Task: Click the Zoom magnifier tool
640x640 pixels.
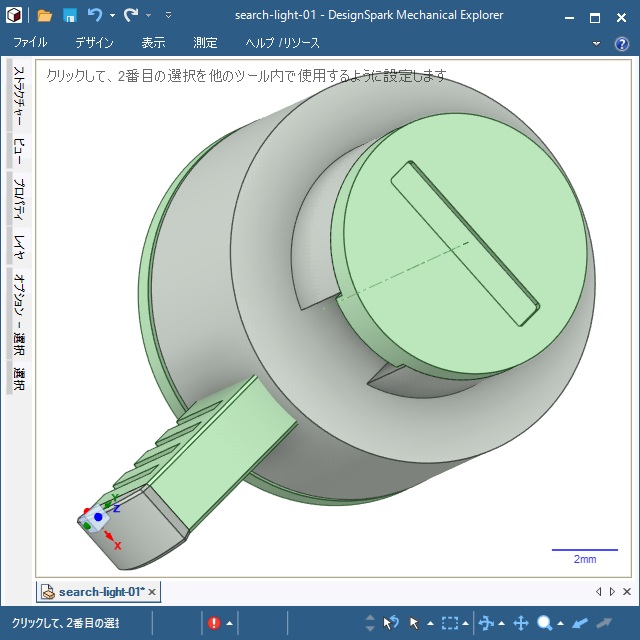Action: pyautogui.click(x=545, y=623)
